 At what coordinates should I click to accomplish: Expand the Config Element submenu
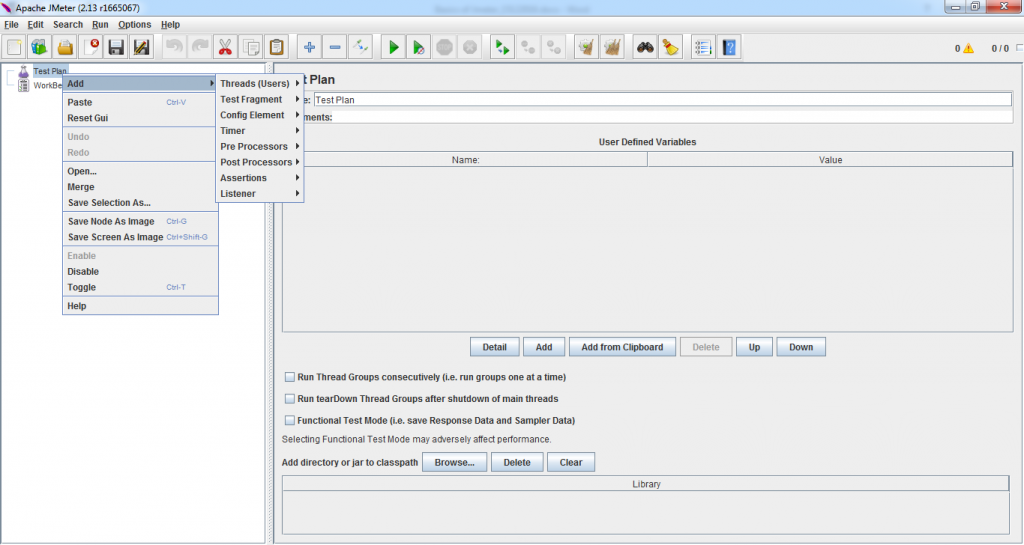click(x=260, y=115)
